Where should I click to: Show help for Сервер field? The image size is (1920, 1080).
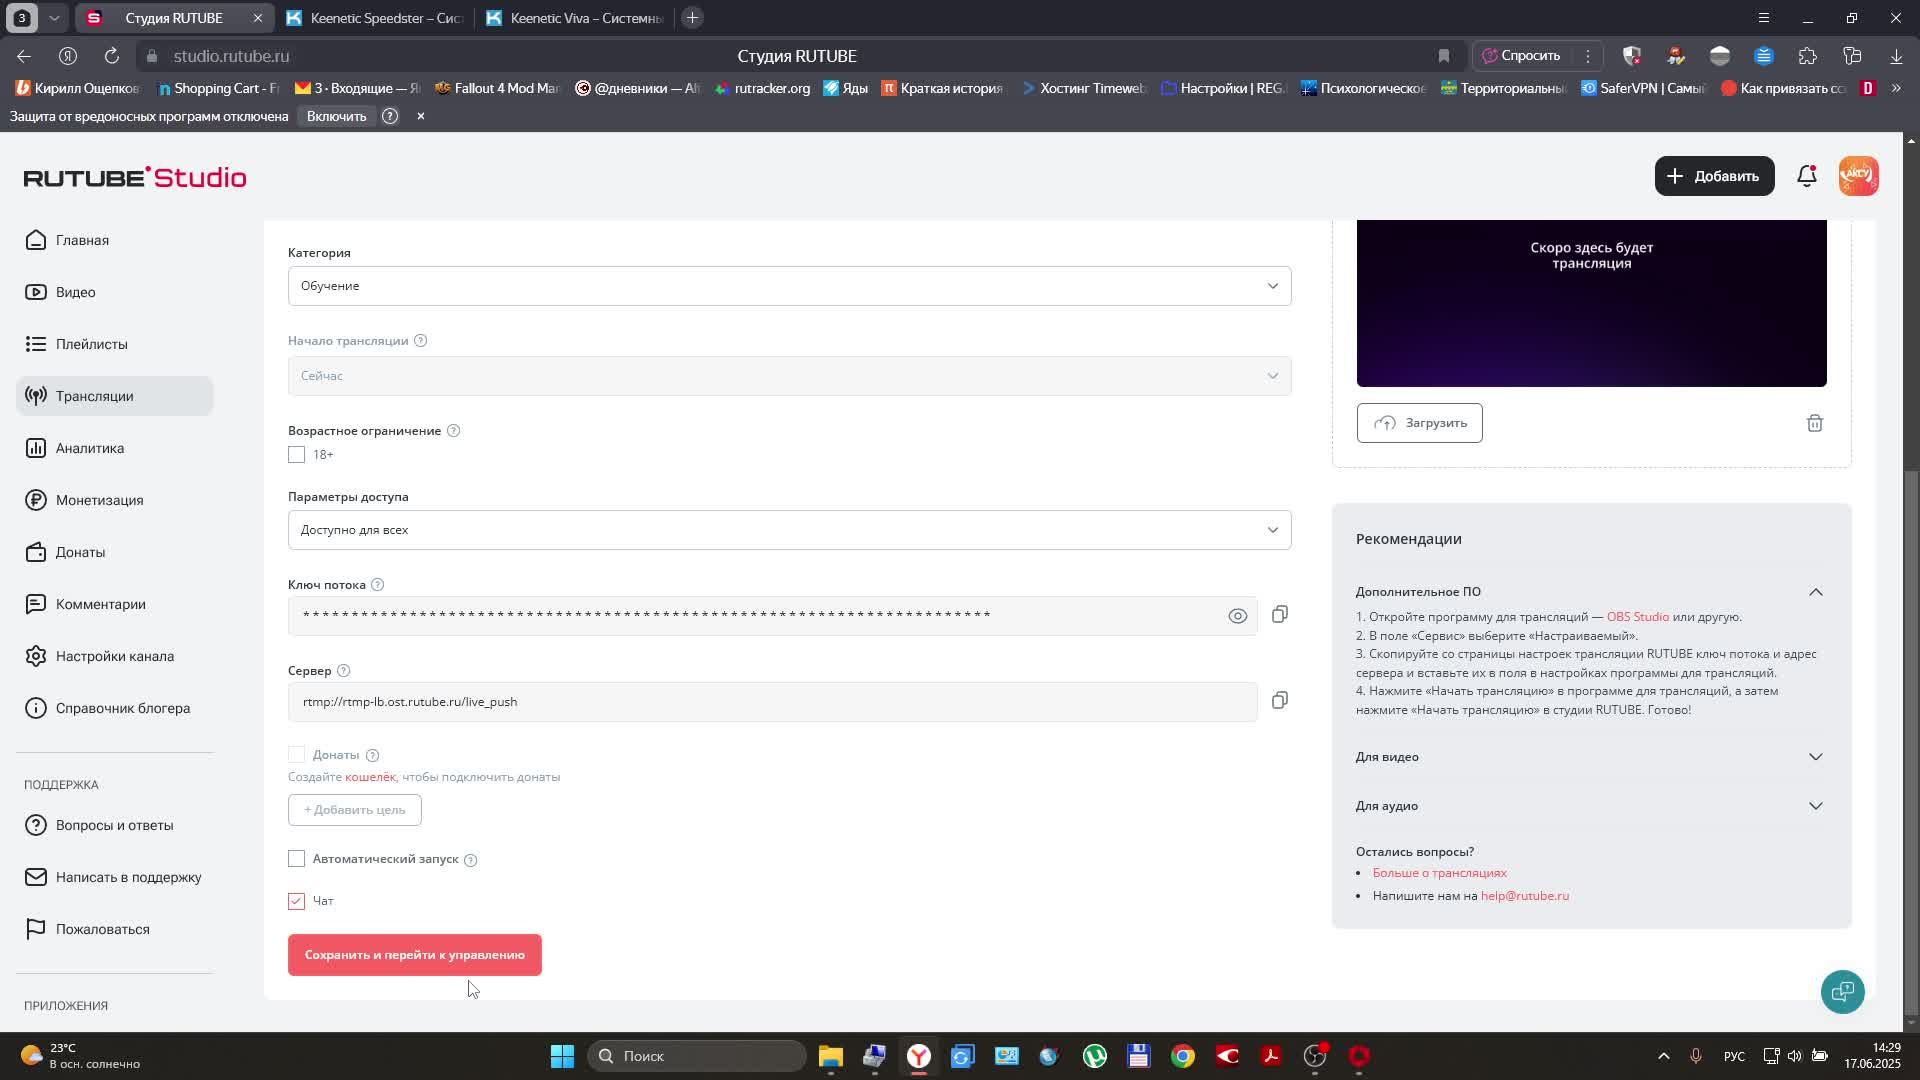(343, 671)
